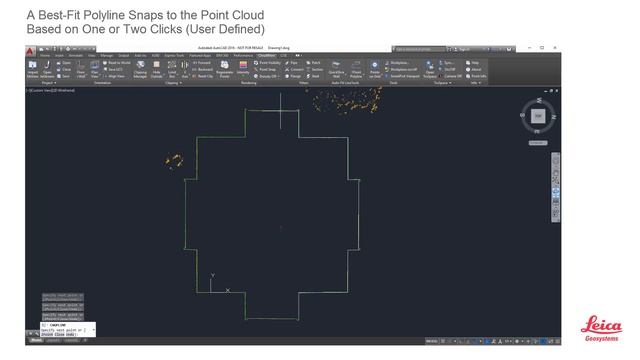Screen dimensions: 640x360
Task: Click the Point Info tool
Action: click(x=476, y=76)
